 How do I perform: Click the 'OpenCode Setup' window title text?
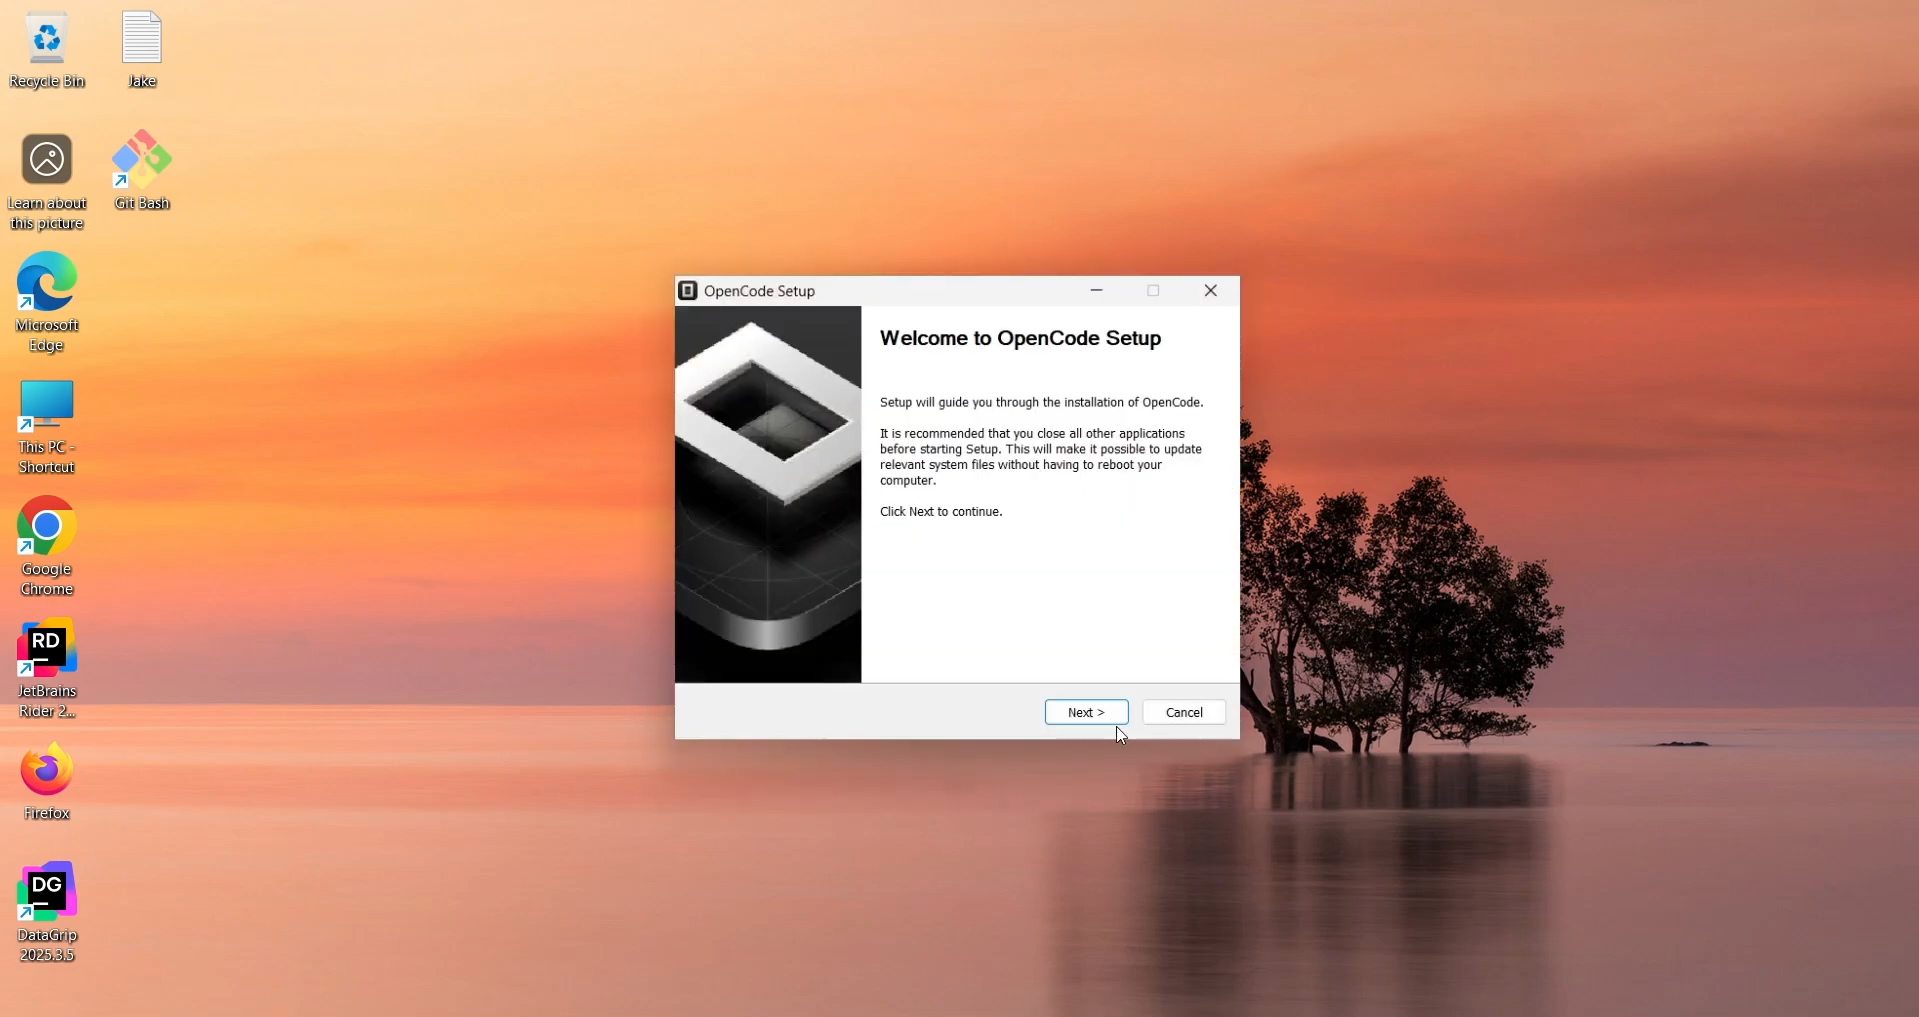759,291
